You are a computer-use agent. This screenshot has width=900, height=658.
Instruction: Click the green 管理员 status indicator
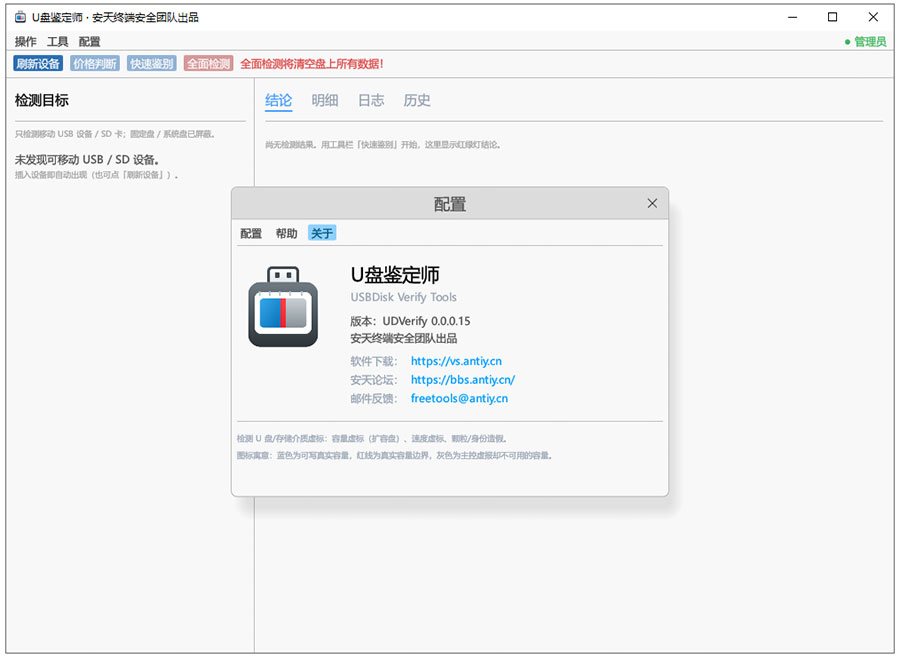click(x=866, y=41)
